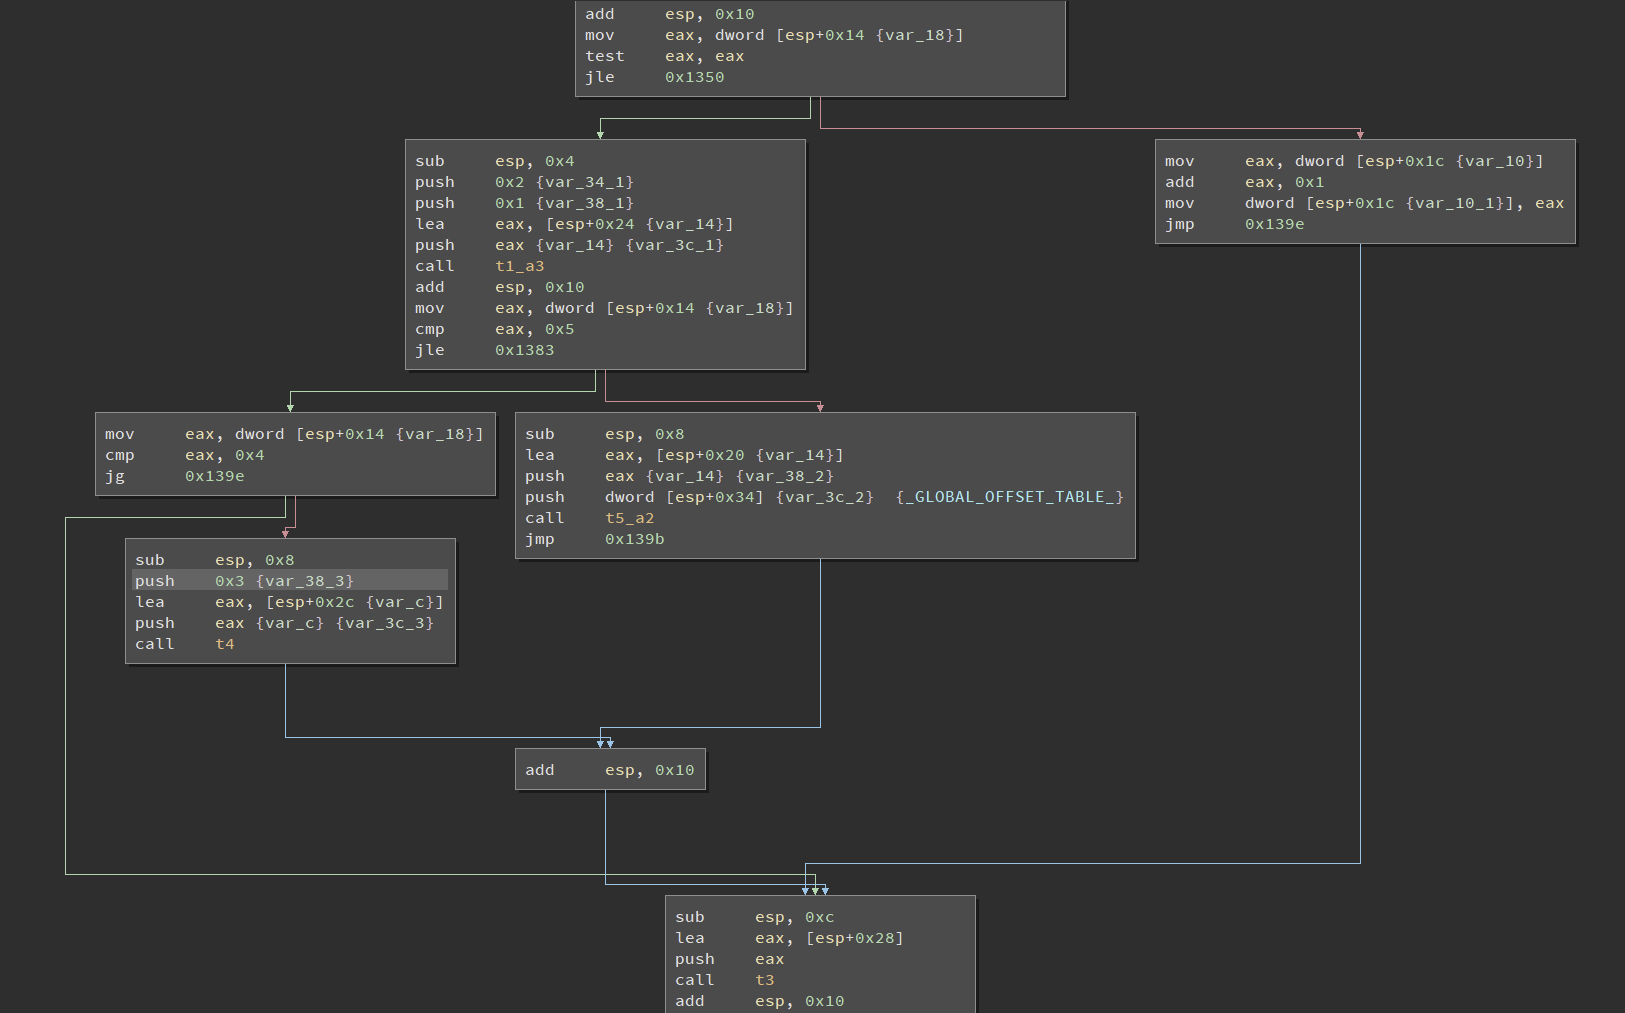Click the 'call t3' instruction
This screenshot has height=1013, width=1625.
[725, 980]
